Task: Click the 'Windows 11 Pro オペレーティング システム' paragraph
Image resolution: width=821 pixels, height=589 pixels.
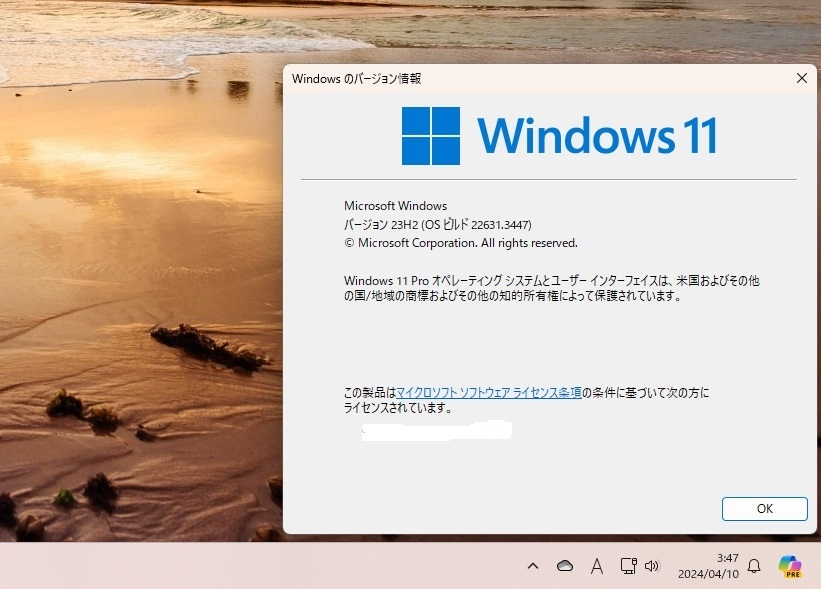Action: click(551, 288)
